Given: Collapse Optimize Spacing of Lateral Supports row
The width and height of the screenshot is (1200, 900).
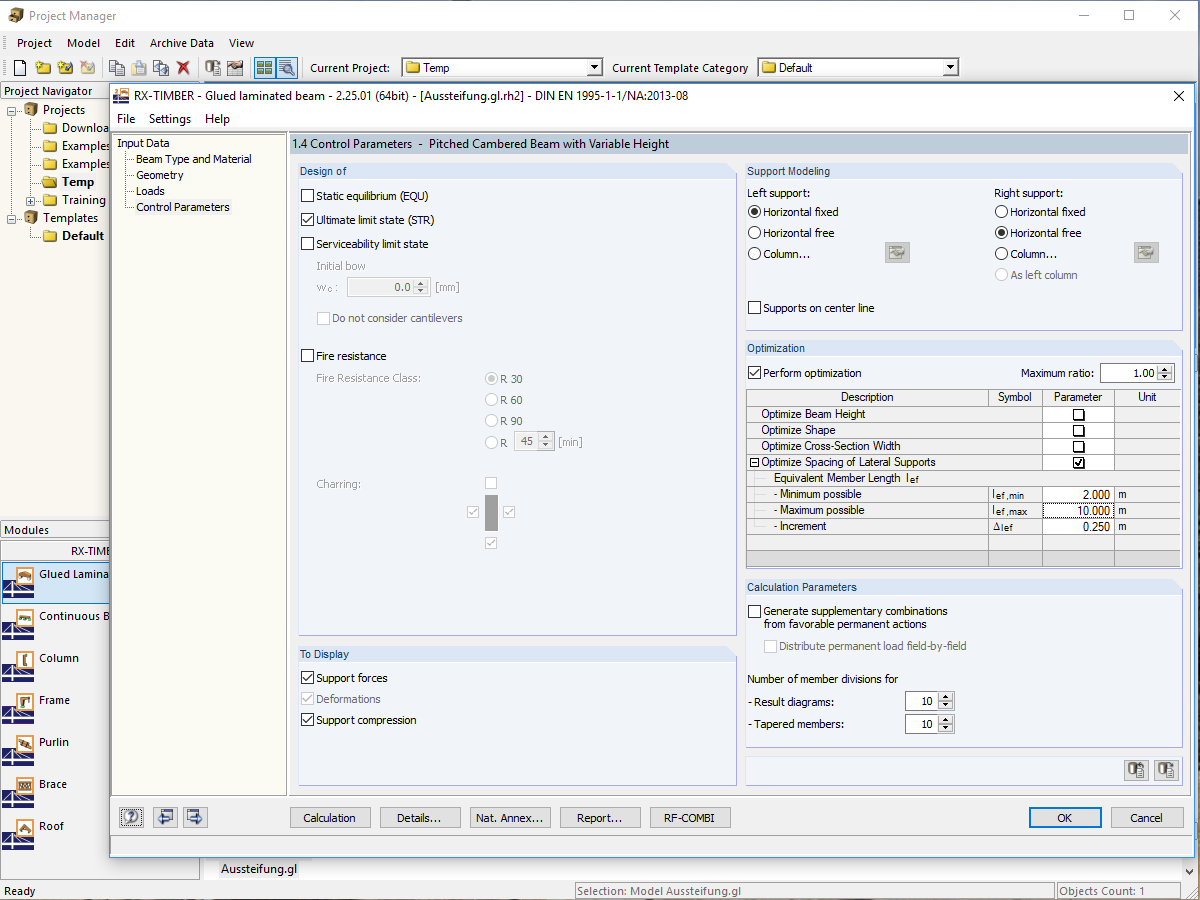Looking at the screenshot, I should click(755, 462).
